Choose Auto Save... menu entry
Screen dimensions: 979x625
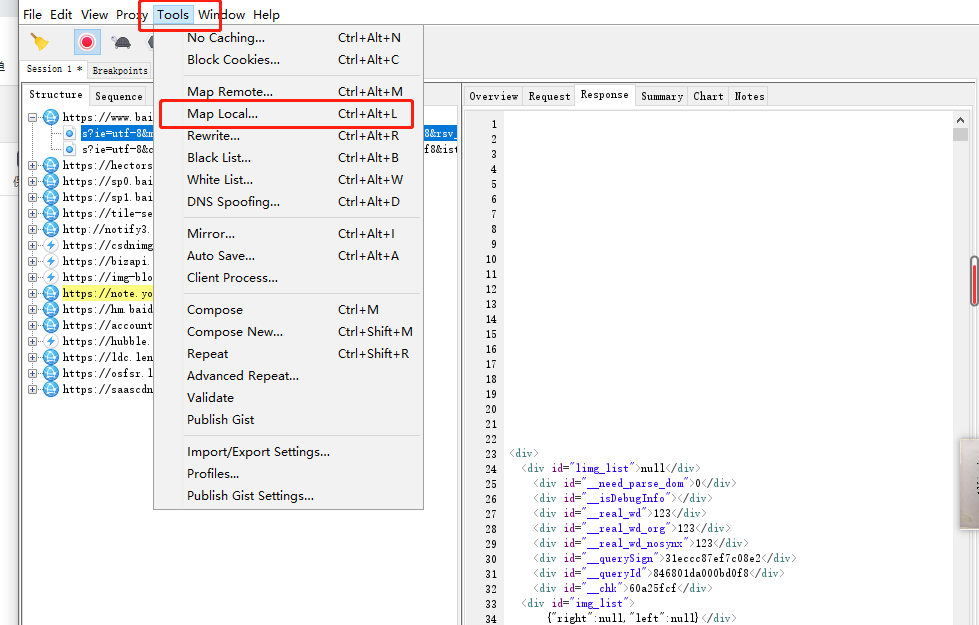click(288, 255)
